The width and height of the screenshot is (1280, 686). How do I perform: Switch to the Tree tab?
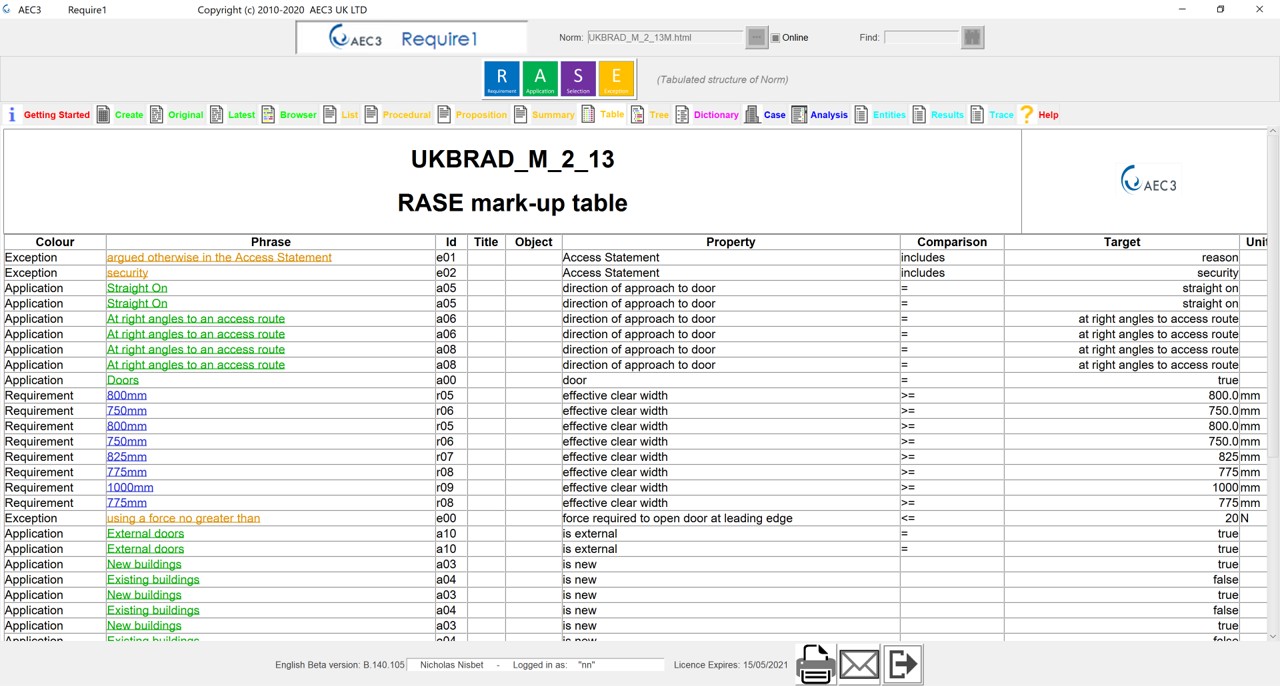[659, 115]
